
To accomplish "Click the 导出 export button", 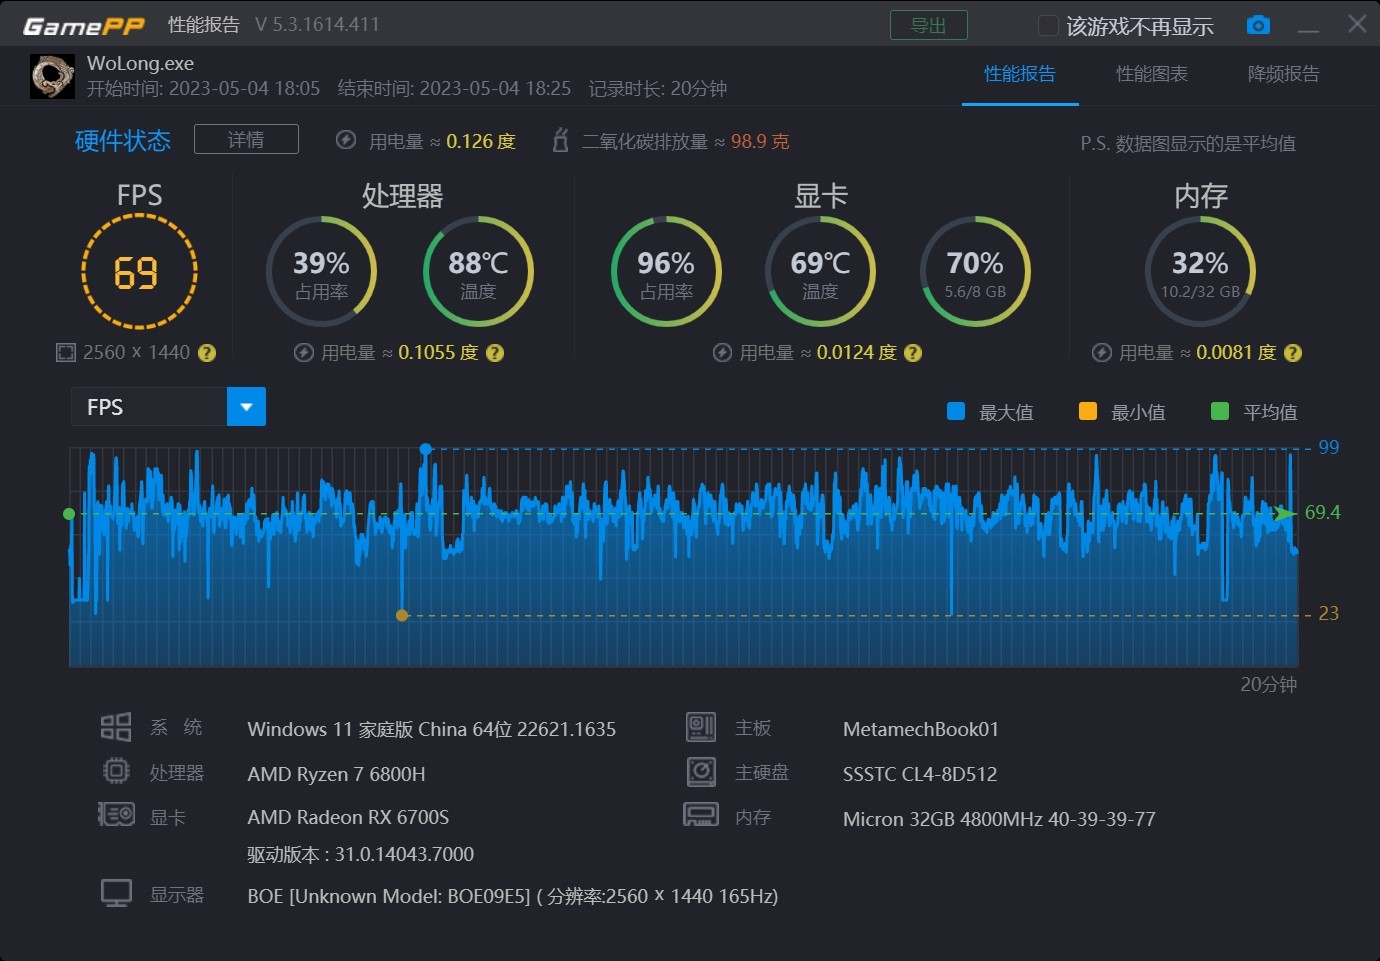I will [x=928, y=25].
